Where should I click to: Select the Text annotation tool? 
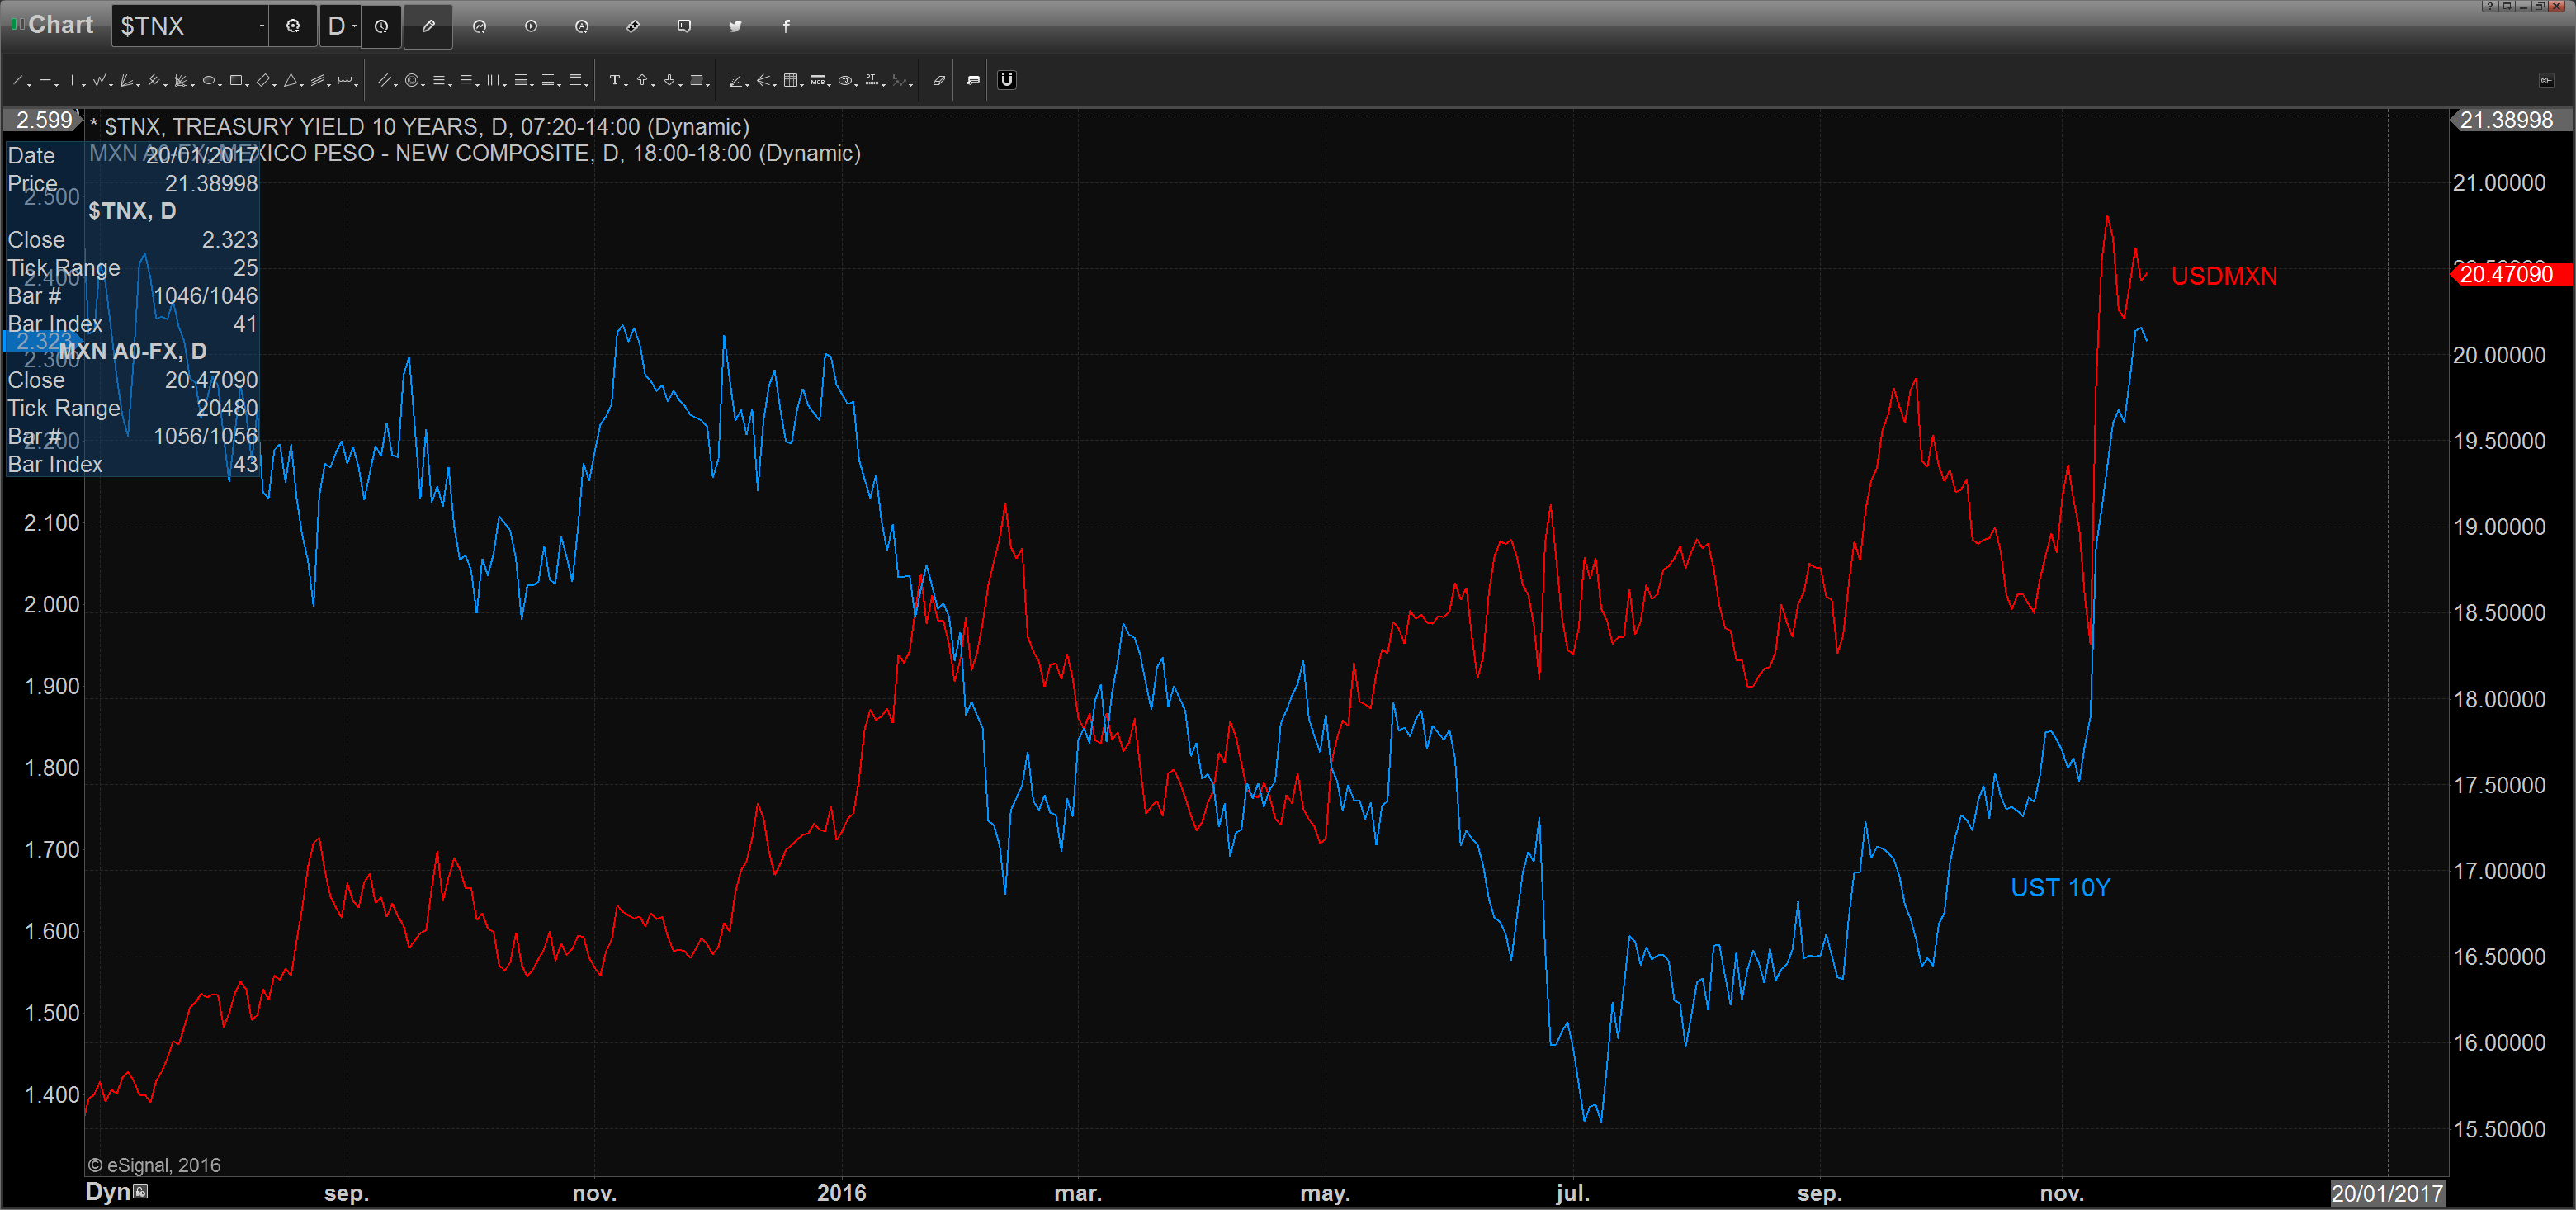click(615, 80)
